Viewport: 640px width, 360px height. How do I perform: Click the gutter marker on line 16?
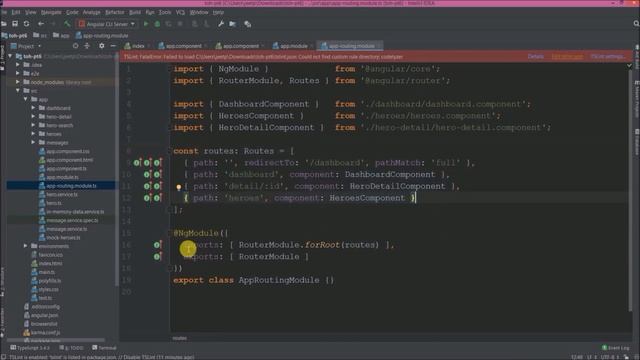pos(157,245)
